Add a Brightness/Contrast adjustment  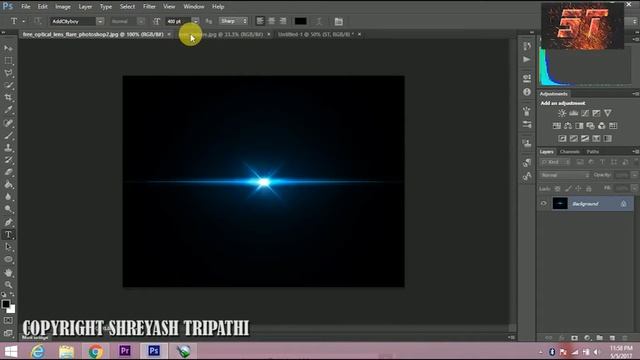(x=562, y=113)
